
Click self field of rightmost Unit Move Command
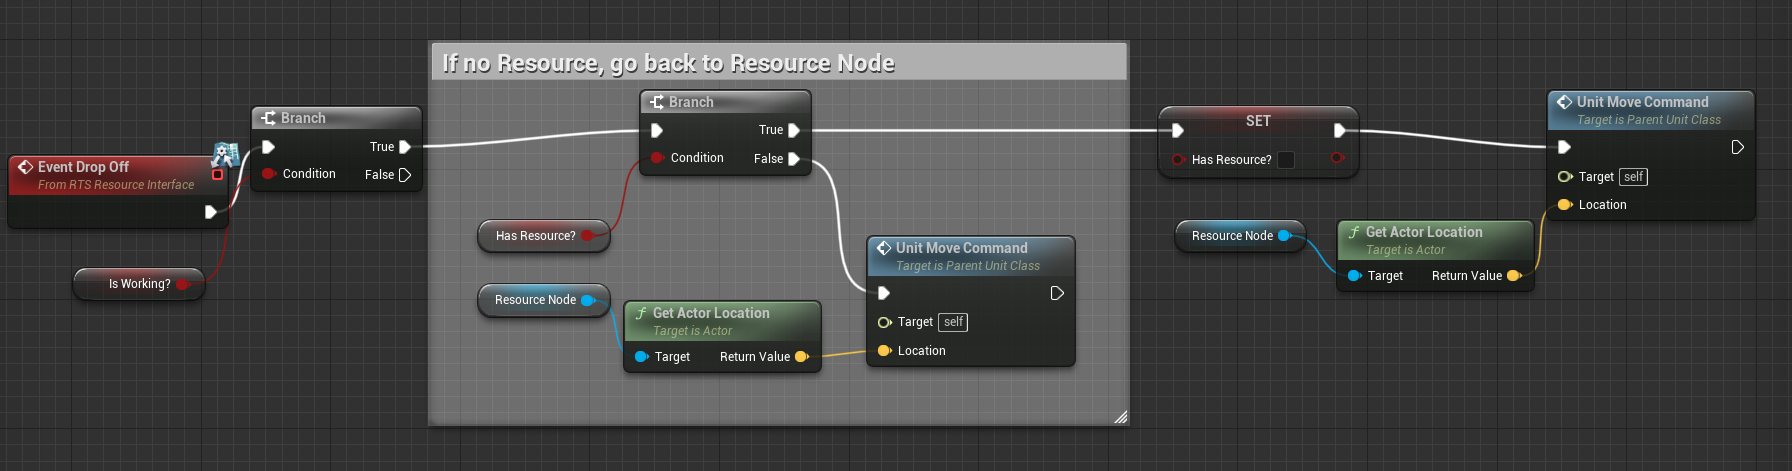(1633, 177)
